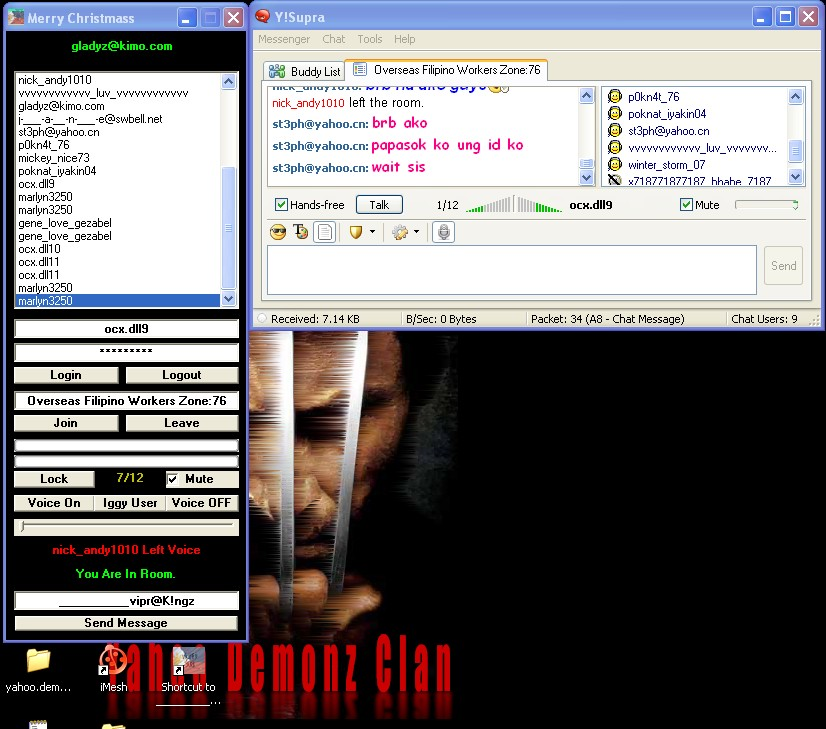Screen dimensions: 826x729
Task: Select gladyz@kimo.com in the list box
Action: click(x=118, y=106)
